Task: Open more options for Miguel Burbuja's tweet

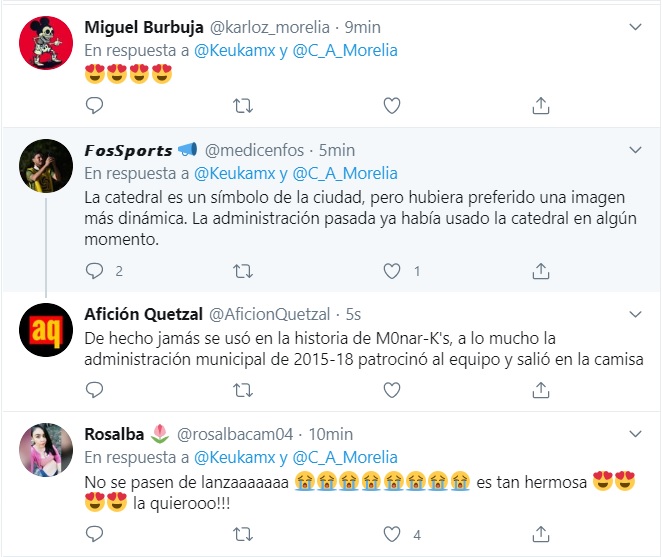Action: click(634, 27)
